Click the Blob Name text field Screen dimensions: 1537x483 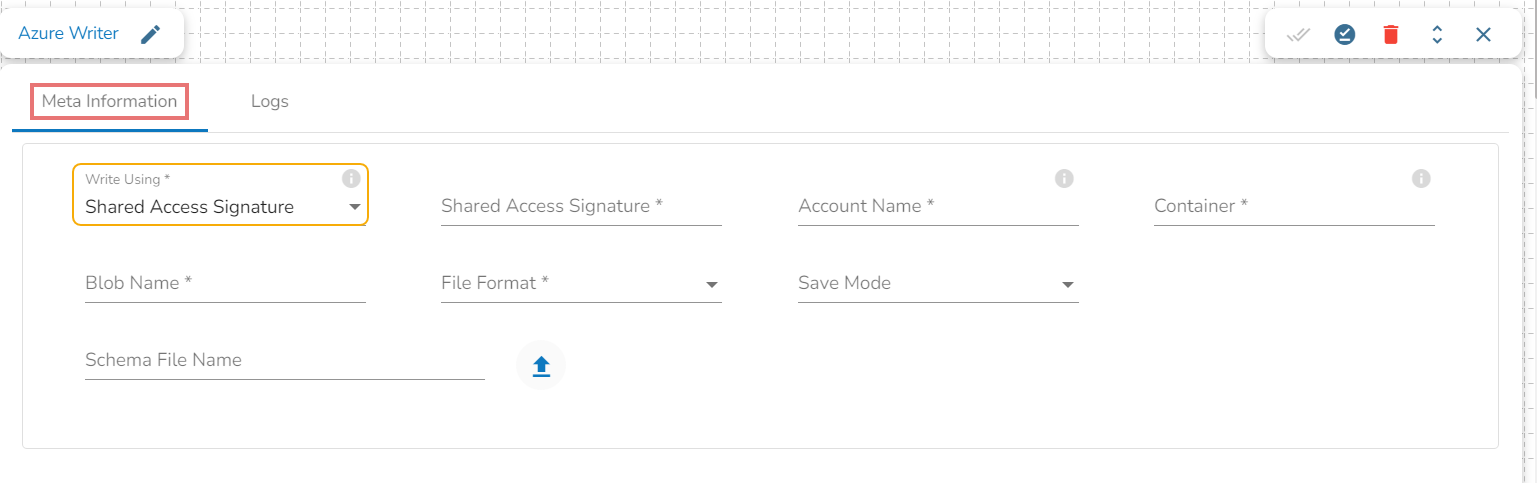point(225,284)
